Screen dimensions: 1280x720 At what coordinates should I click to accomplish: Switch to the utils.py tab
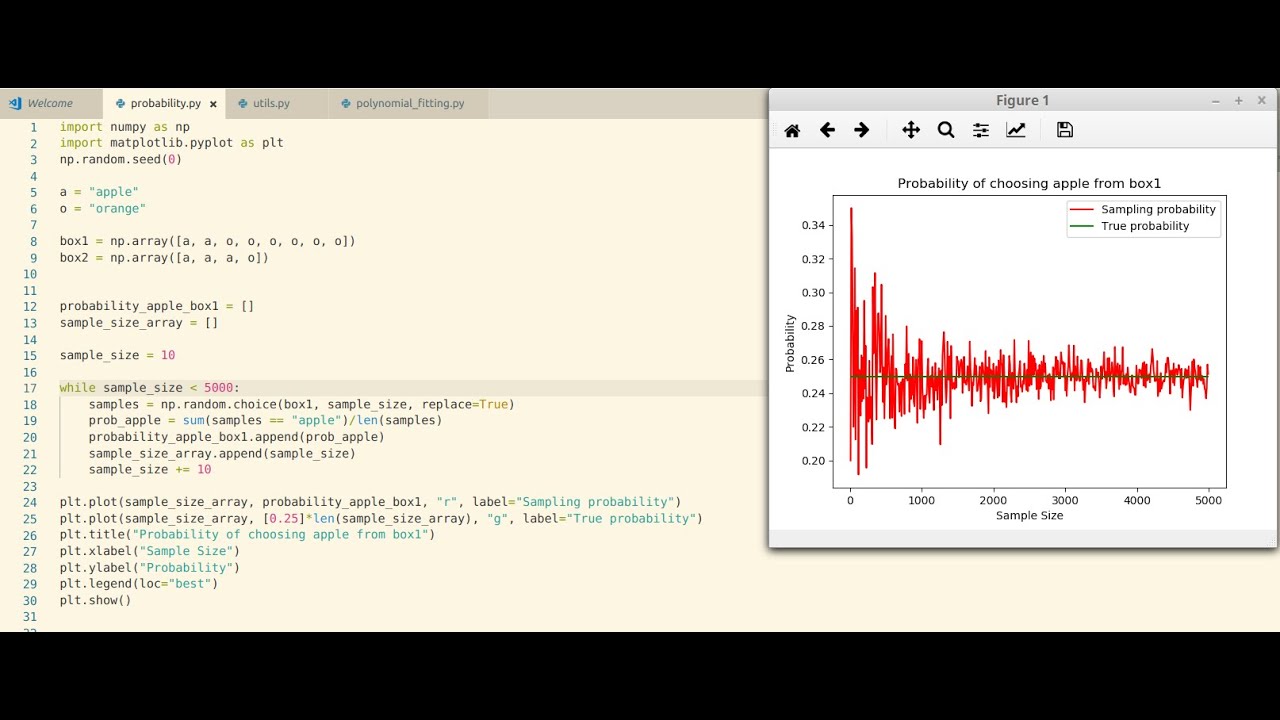pos(271,103)
